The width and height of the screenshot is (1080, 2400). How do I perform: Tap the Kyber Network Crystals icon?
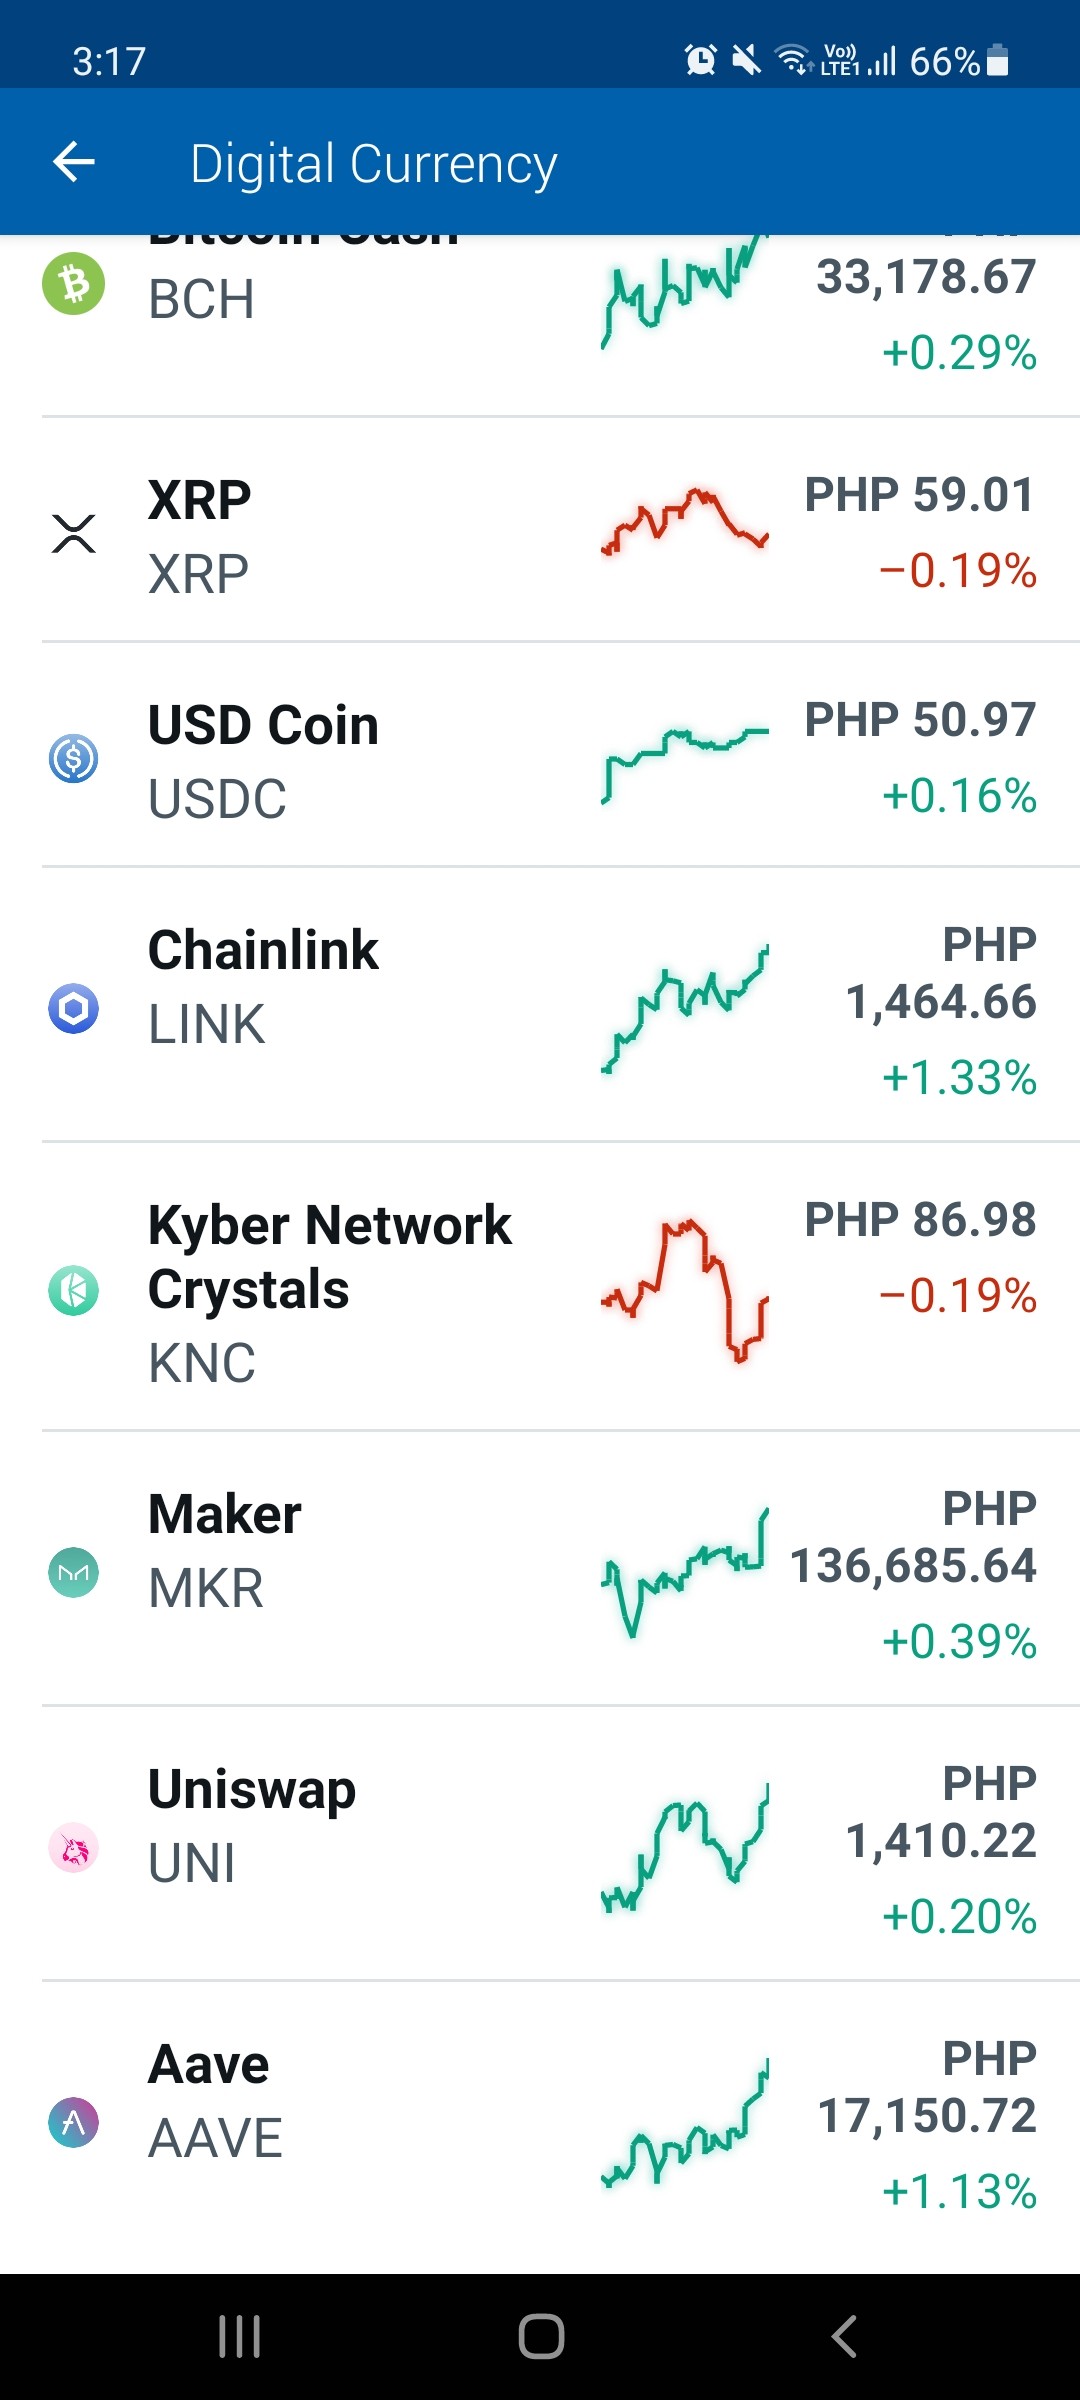73,1290
